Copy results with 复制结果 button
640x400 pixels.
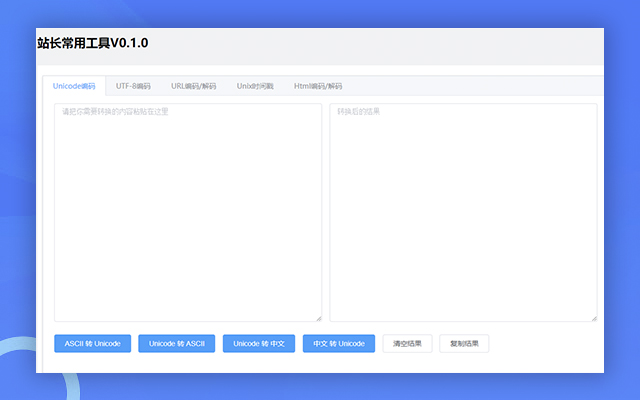tap(464, 344)
